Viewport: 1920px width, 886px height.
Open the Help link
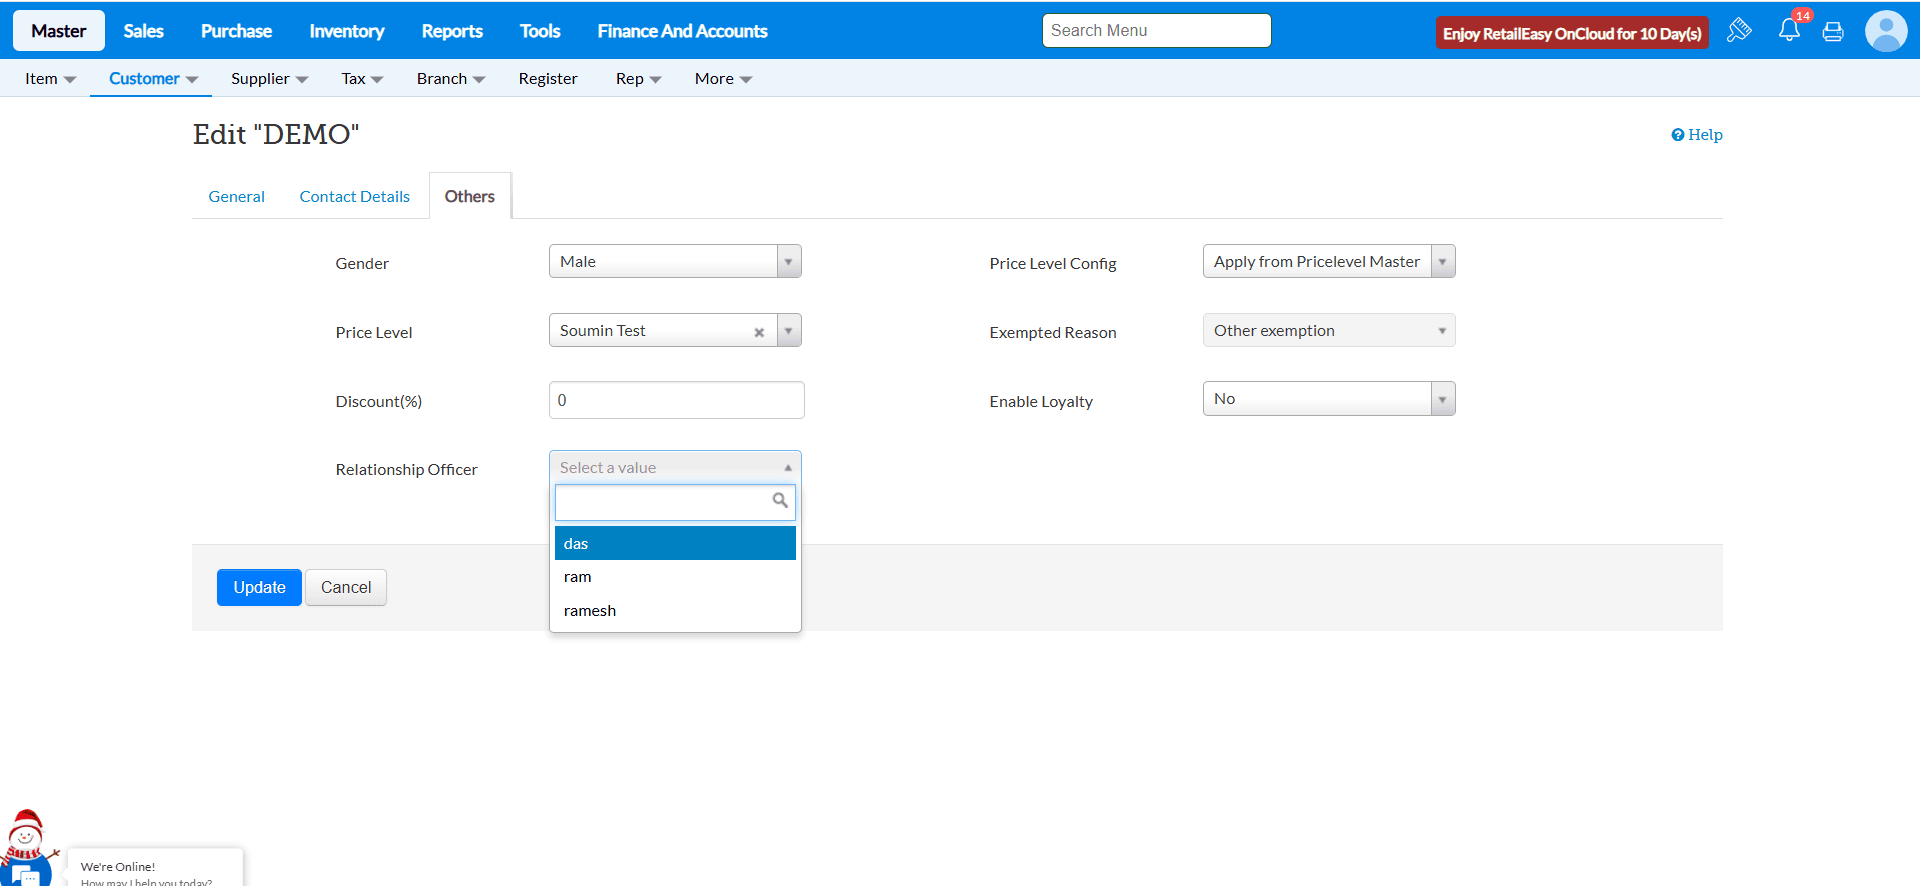[x=1697, y=134]
